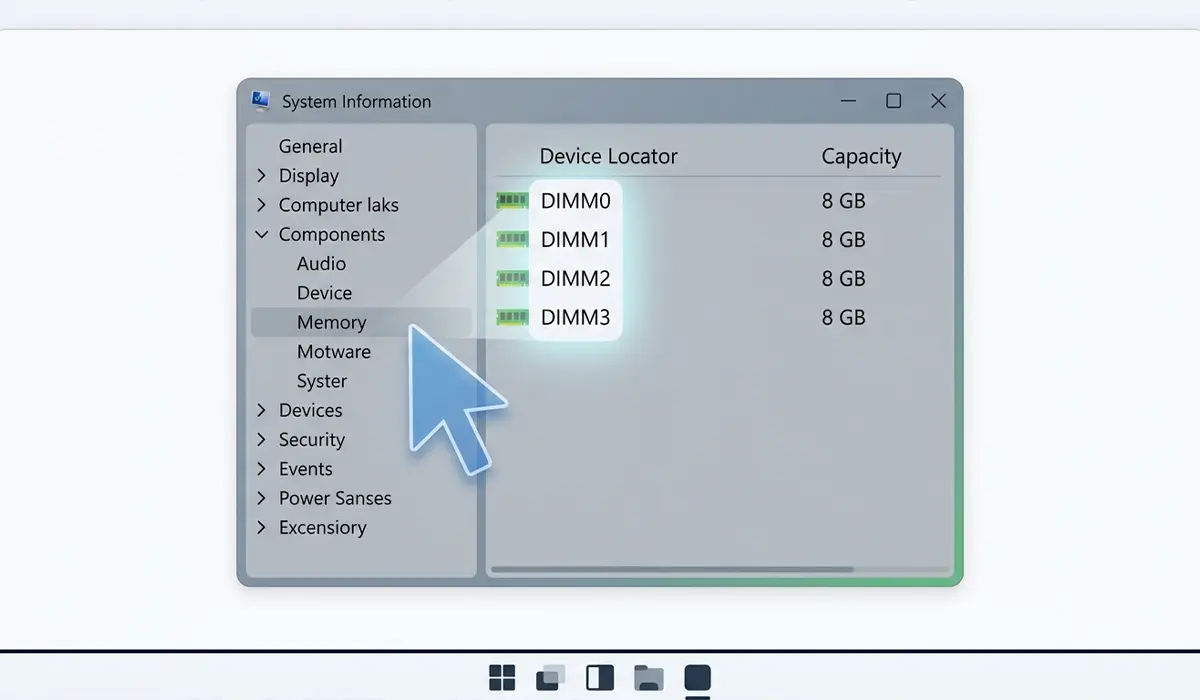Viewport: 1200px width, 700px height.
Task: Open the Windows Start button in taskbar
Action: pyautogui.click(x=502, y=678)
